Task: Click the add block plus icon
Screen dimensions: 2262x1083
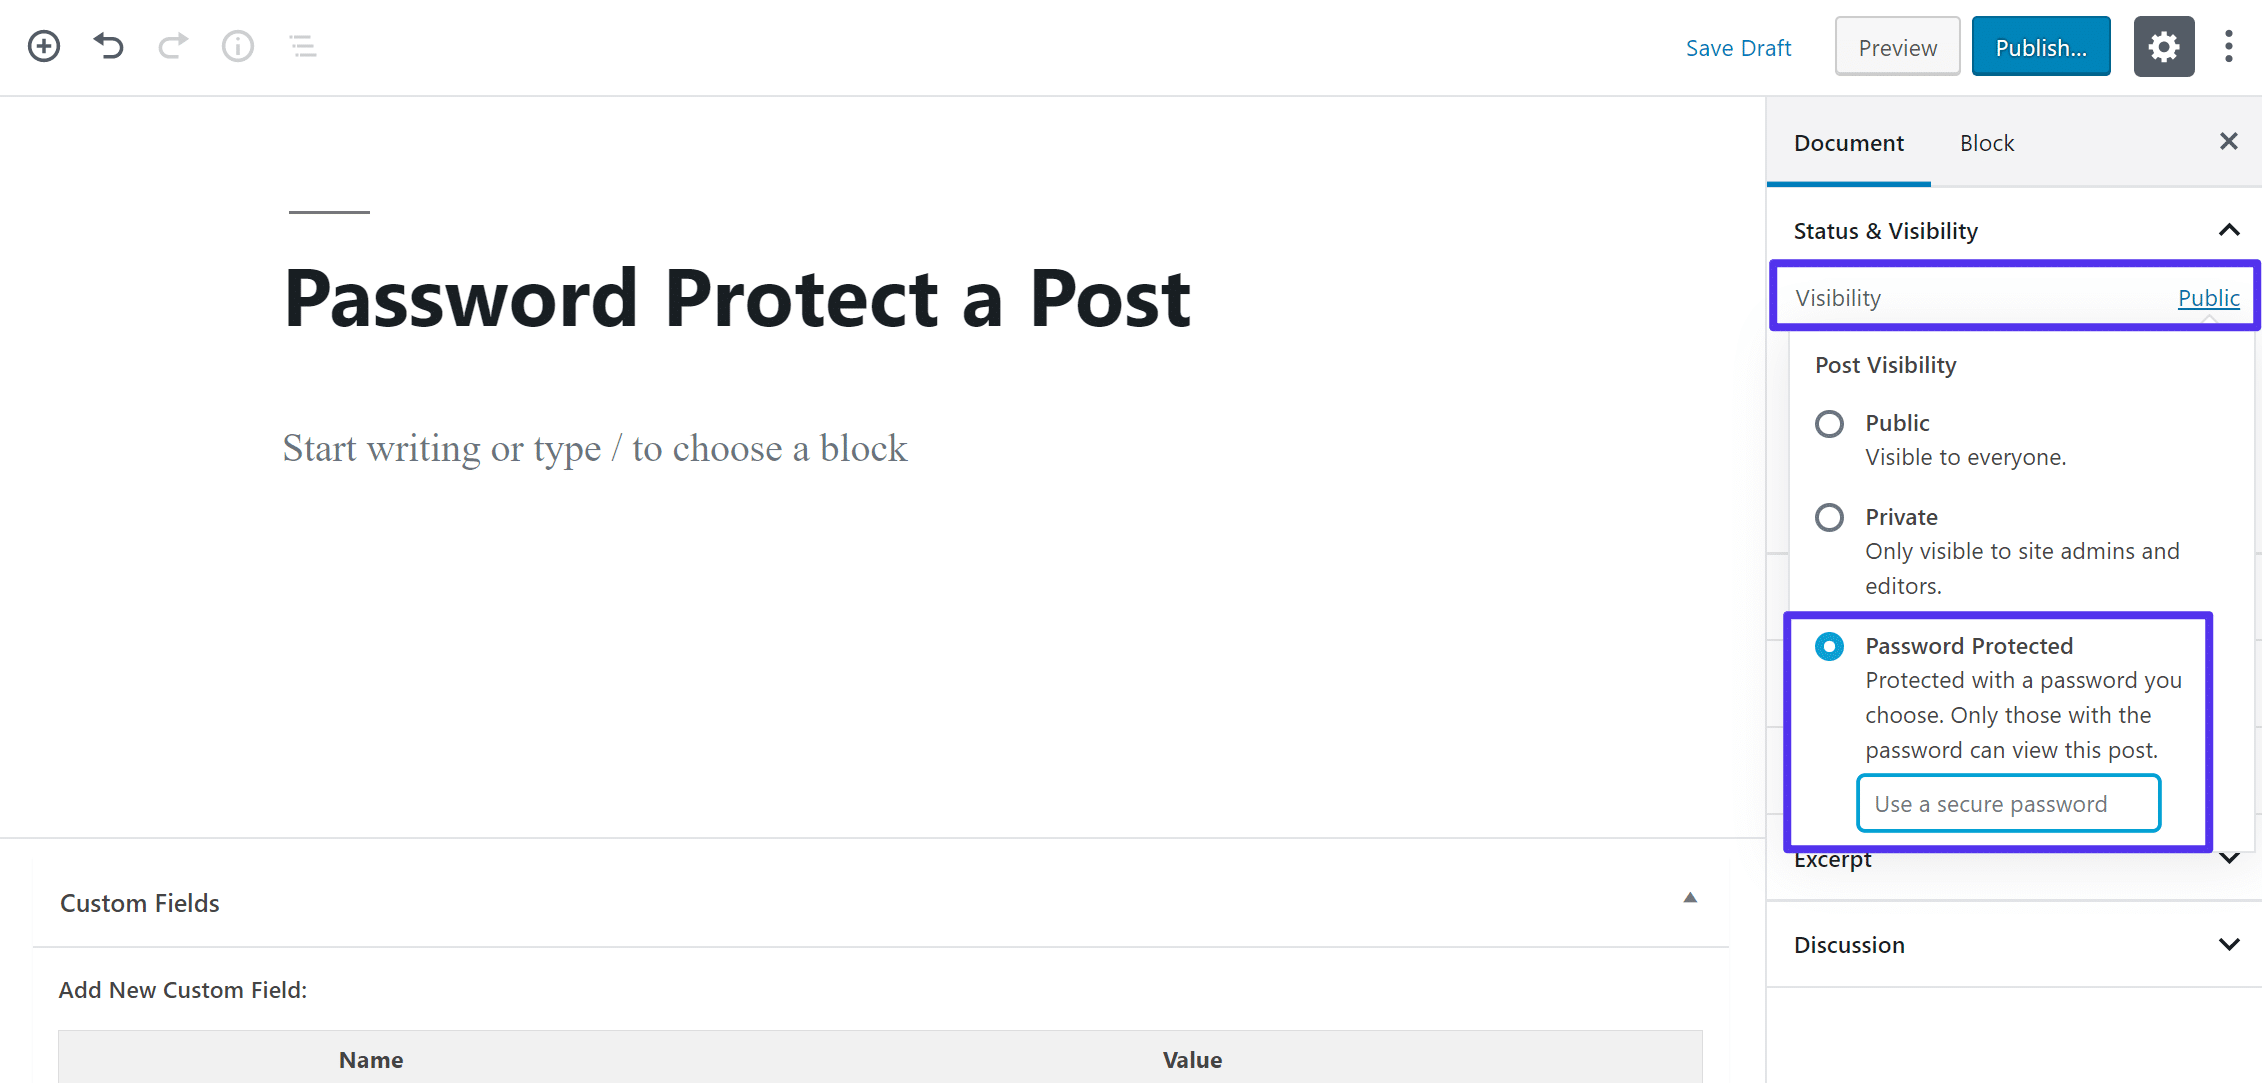Action: (x=43, y=46)
